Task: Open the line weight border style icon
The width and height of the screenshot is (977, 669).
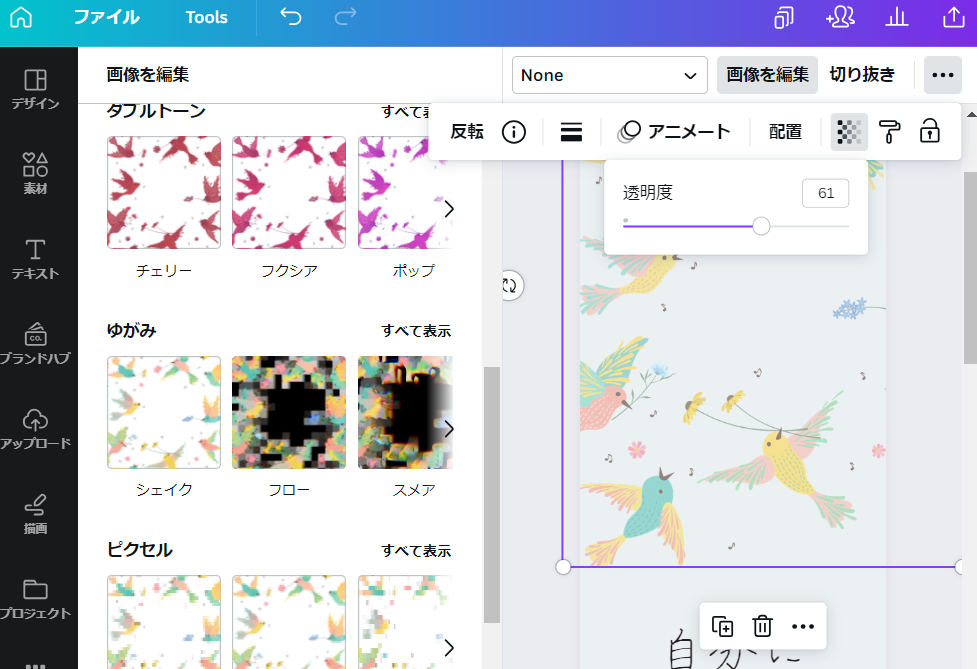Action: [x=571, y=131]
